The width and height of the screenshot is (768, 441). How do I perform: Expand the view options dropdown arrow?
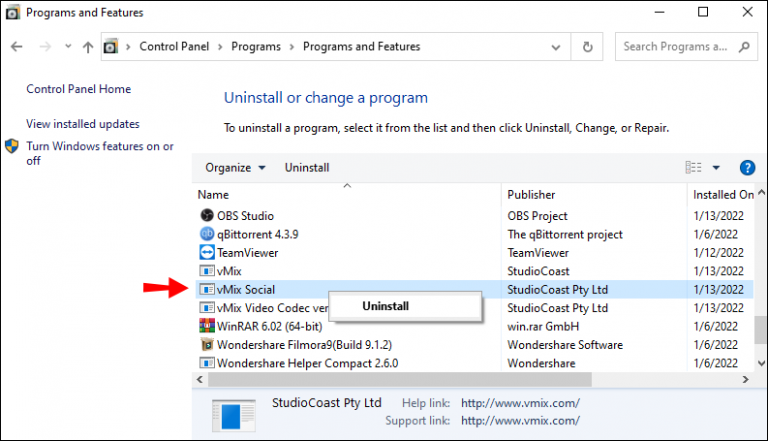pyautogui.click(x=716, y=168)
